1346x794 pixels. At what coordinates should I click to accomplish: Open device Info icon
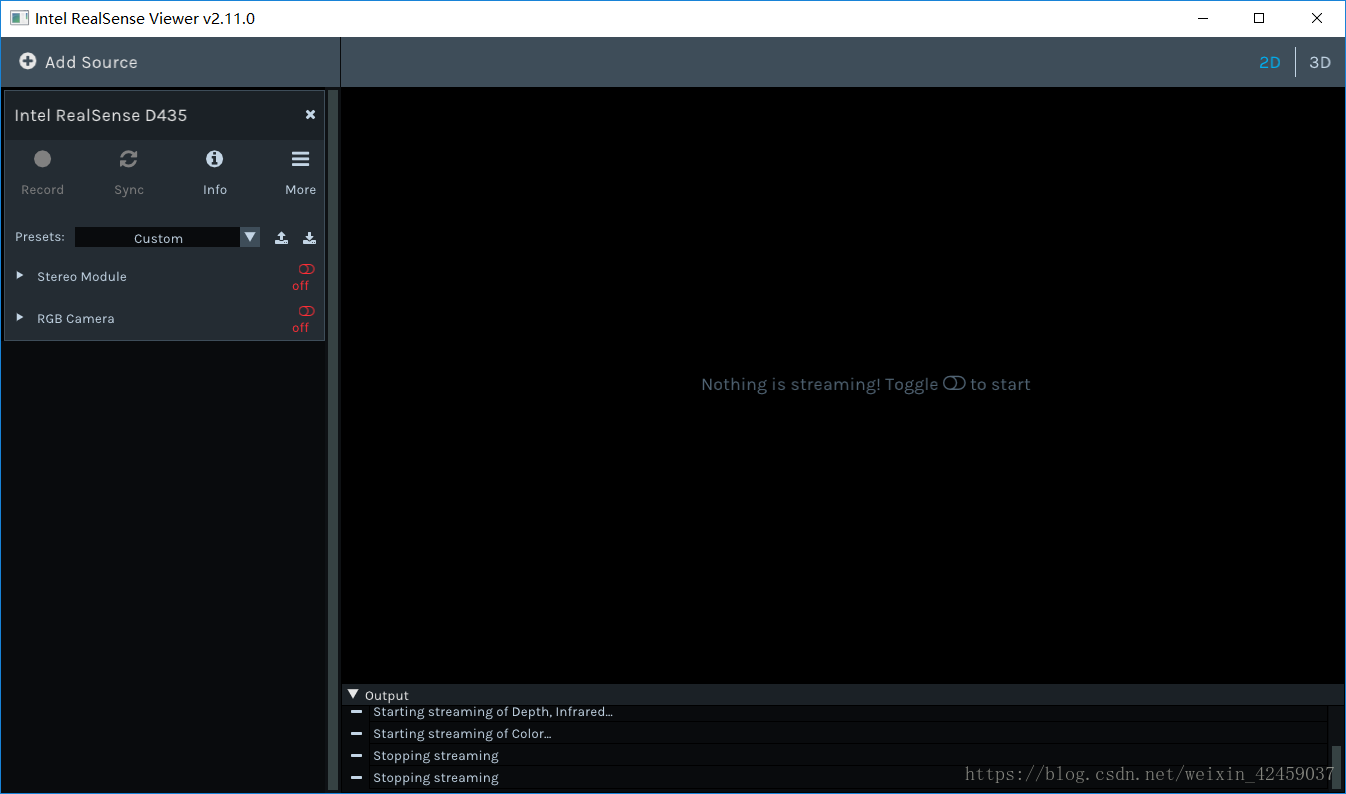[x=215, y=159]
